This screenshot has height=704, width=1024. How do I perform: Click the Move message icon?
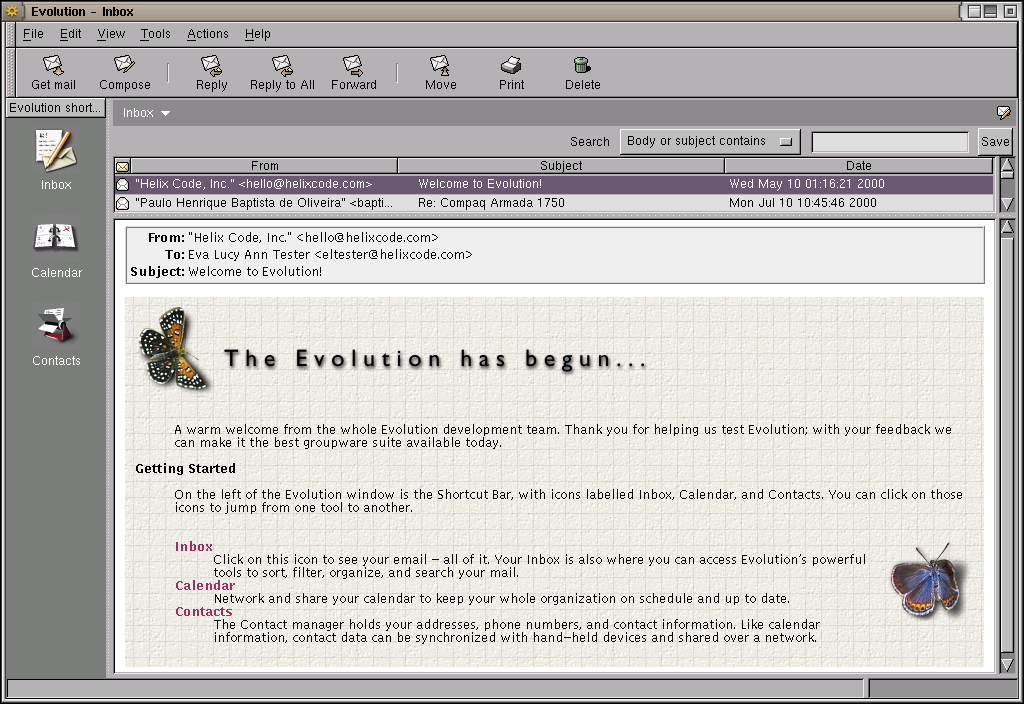tap(440, 70)
